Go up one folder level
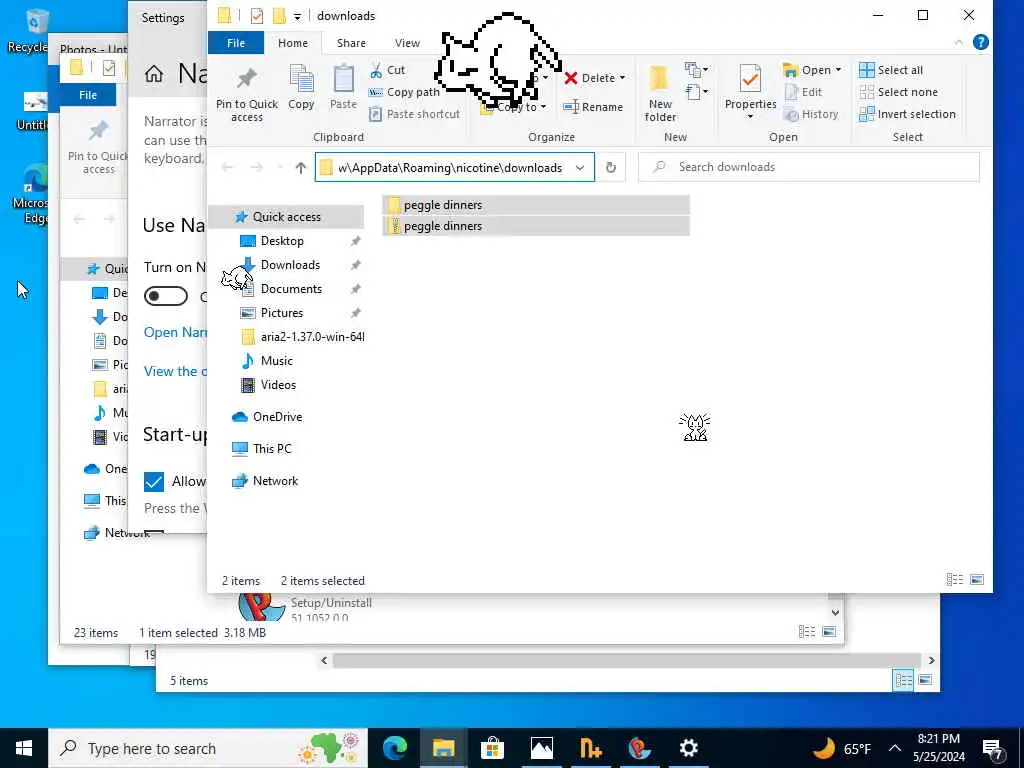 300,168
